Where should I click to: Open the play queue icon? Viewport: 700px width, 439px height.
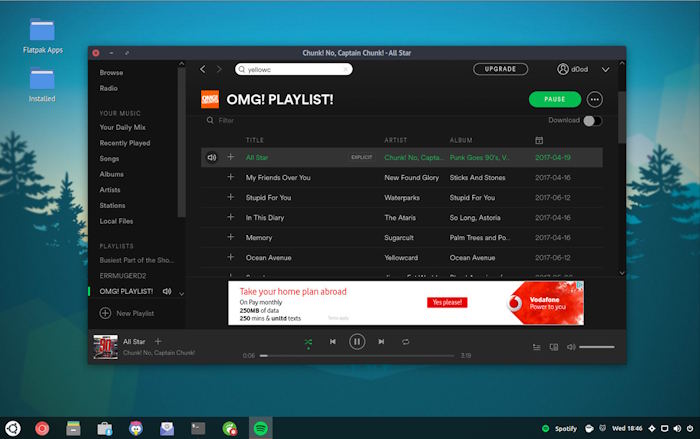537,347
